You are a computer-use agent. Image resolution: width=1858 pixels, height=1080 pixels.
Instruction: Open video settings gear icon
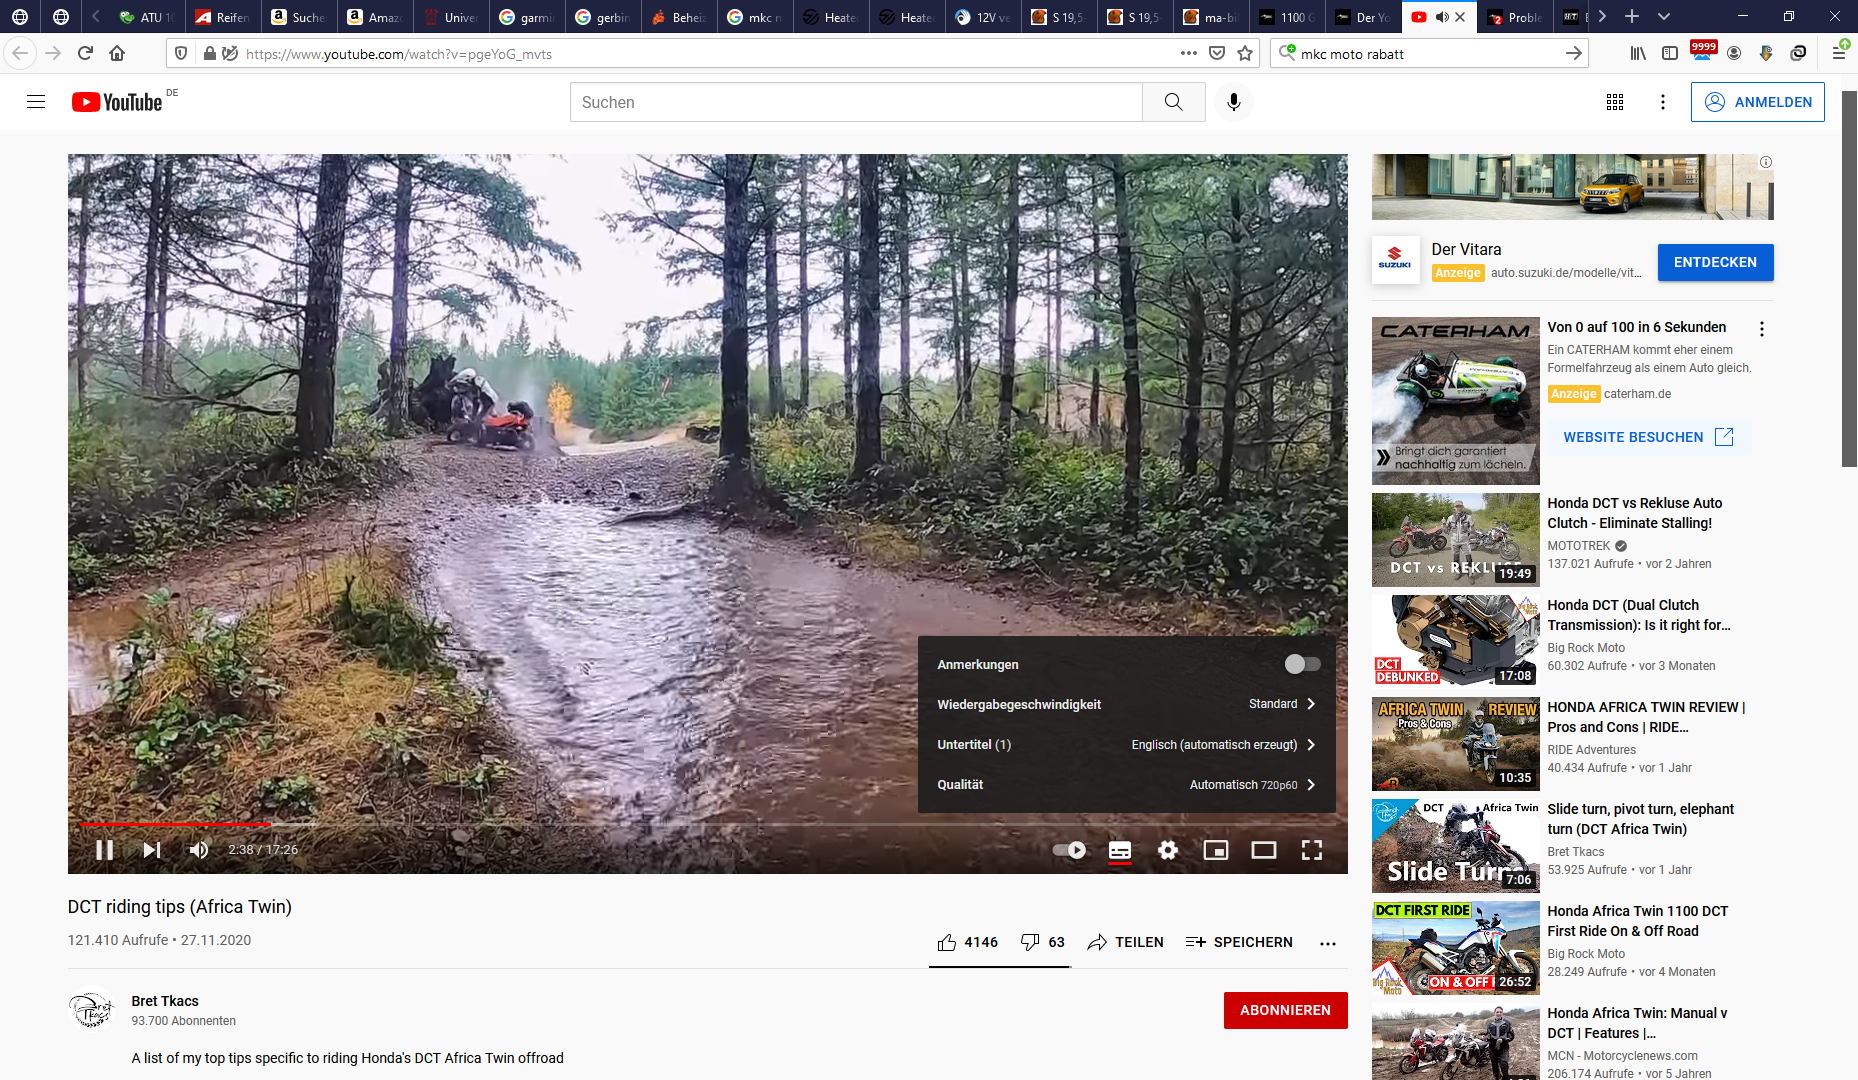[1167, 850]
